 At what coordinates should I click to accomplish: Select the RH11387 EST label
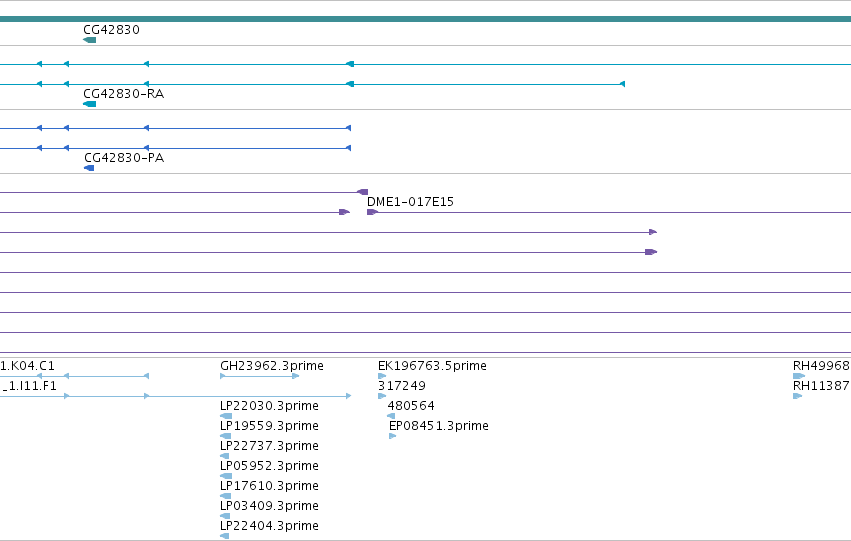point(822,386)
